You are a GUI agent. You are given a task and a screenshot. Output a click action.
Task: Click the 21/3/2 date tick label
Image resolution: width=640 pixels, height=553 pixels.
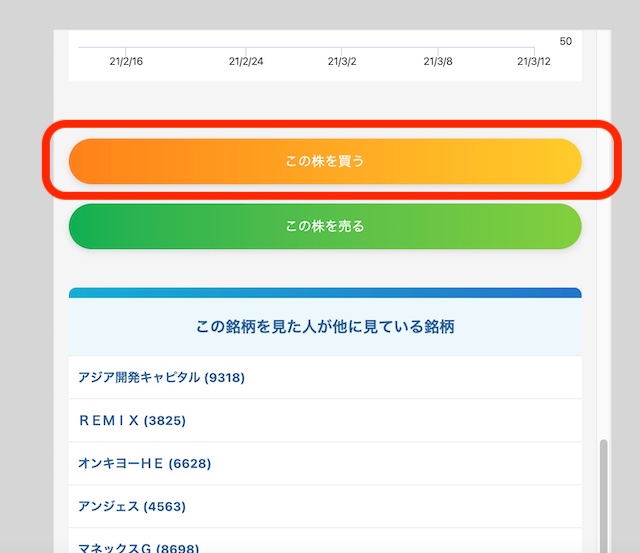point(342,62)
